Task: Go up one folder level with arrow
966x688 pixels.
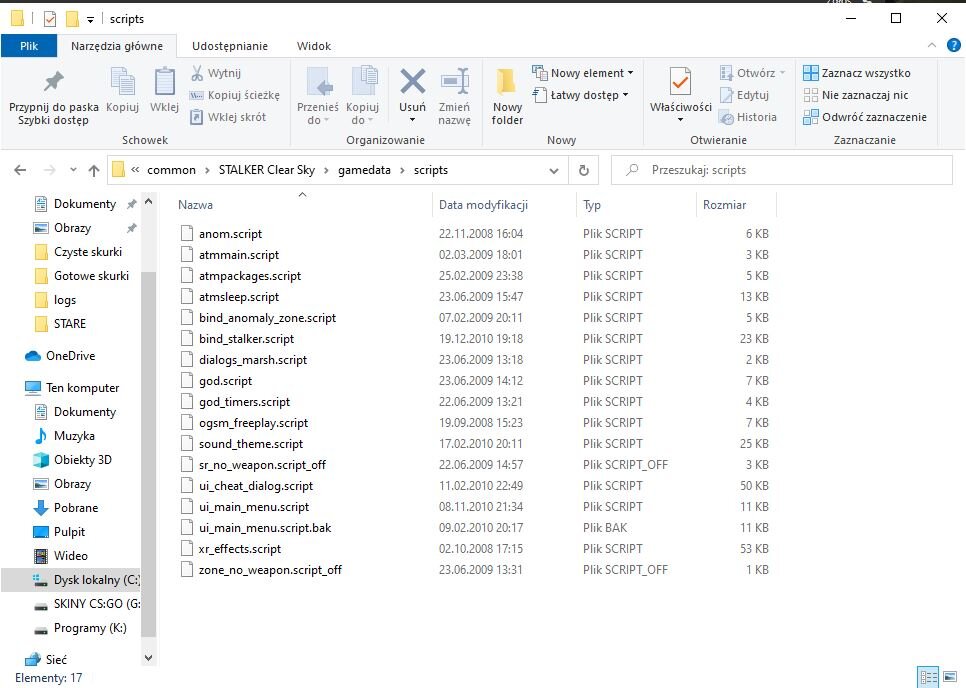Action: pos(94,170)
